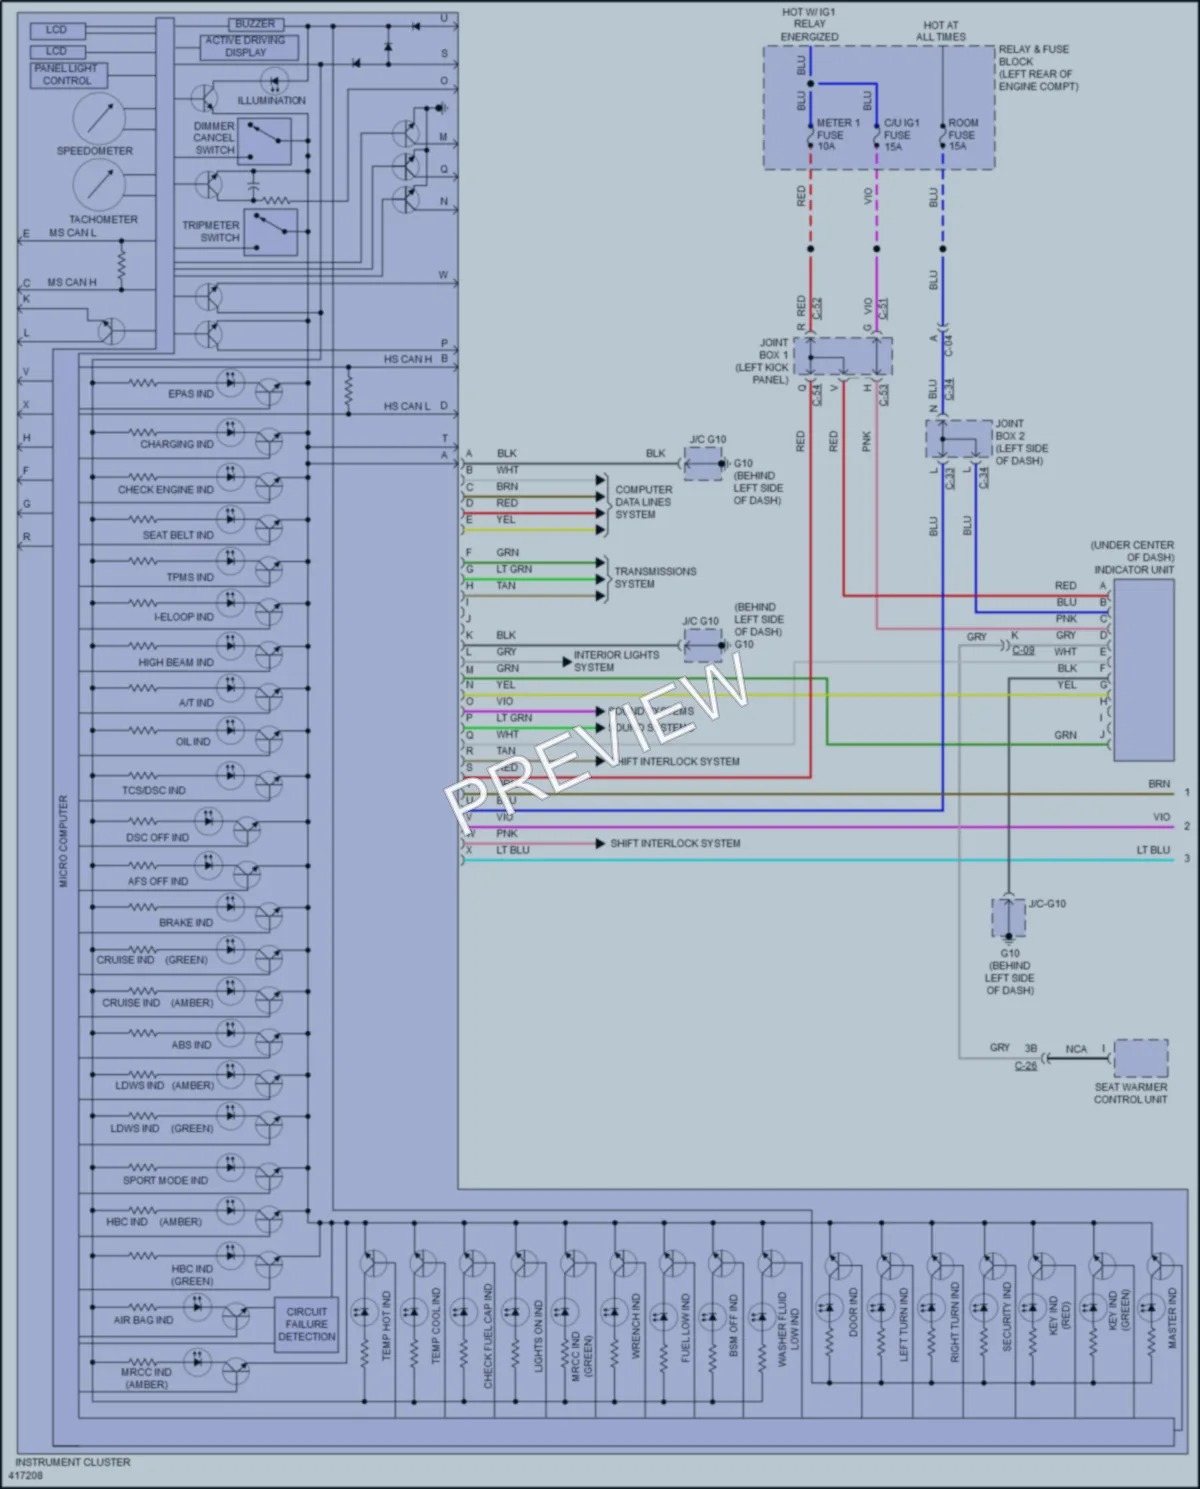1200x1489 pixels.
Task: Click the ROOM FUSE 15A label
Action: pos(962,135)
